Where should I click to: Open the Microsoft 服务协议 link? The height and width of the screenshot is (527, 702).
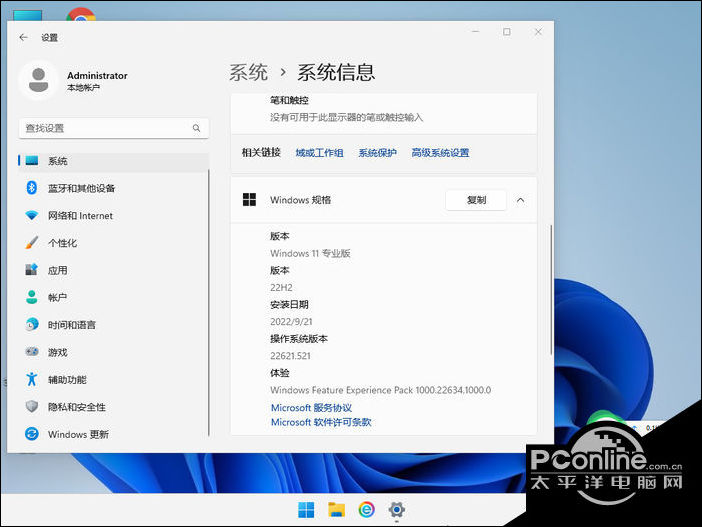click(x=311, y=407)
